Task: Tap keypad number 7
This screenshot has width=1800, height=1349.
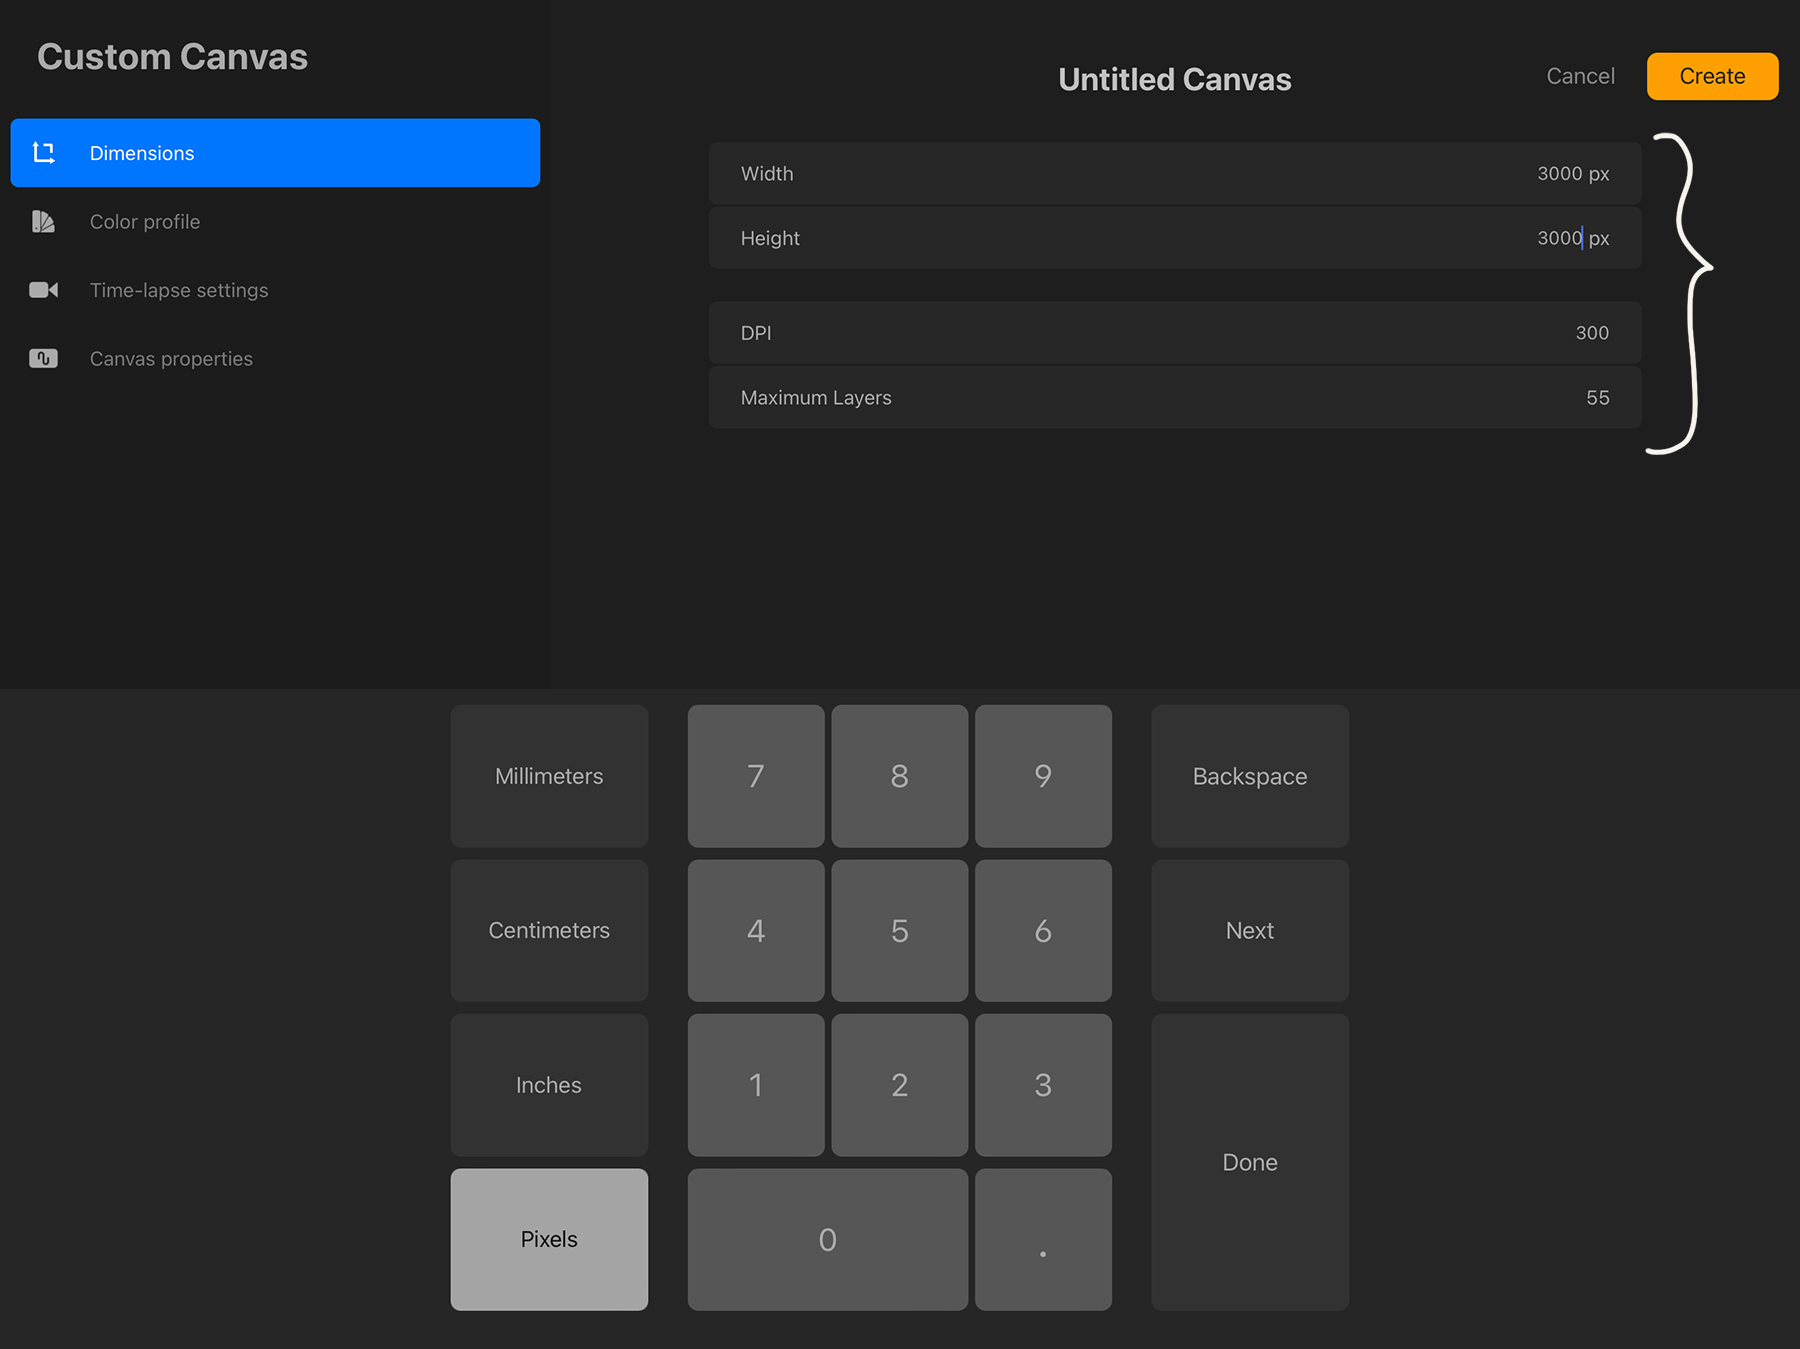Action: pos(756,776)
